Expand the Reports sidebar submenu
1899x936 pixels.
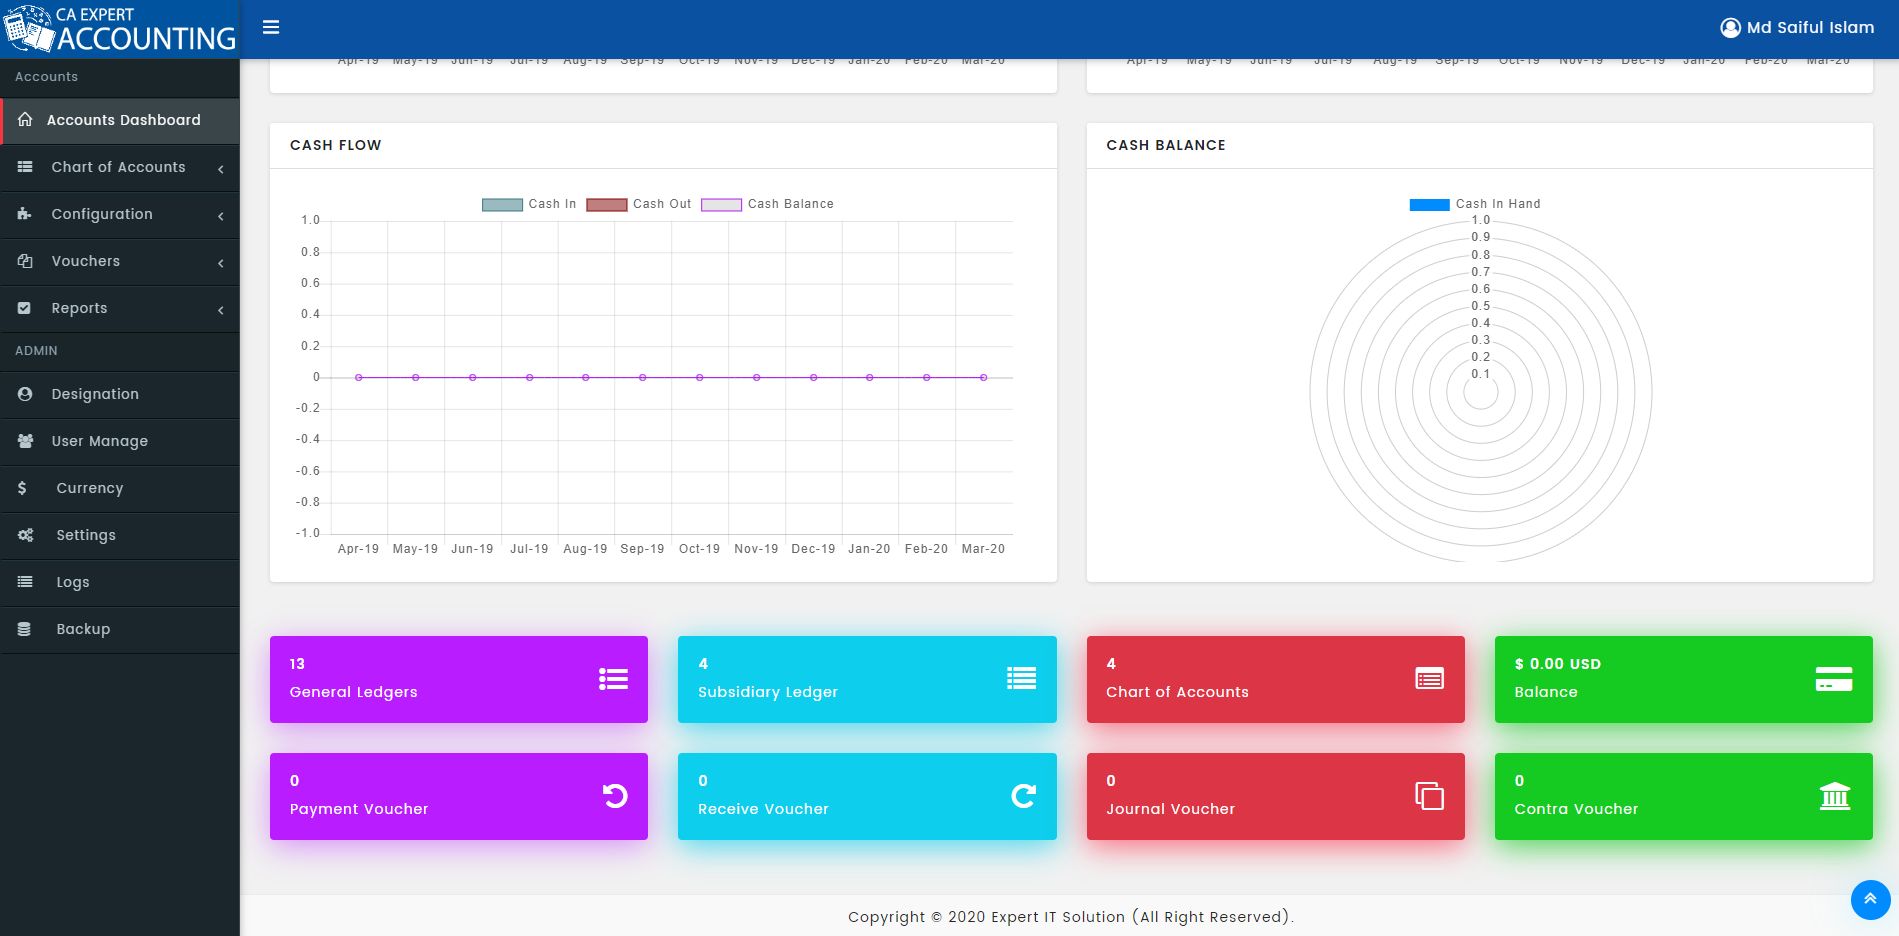click(120, 308)
